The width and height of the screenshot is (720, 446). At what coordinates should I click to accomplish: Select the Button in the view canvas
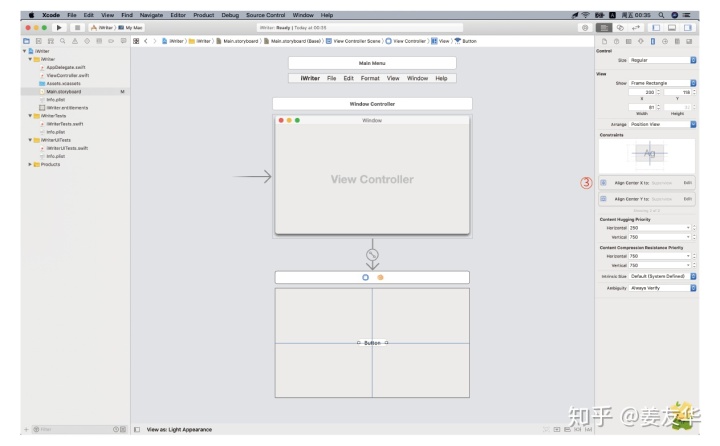tap(372, 343)
